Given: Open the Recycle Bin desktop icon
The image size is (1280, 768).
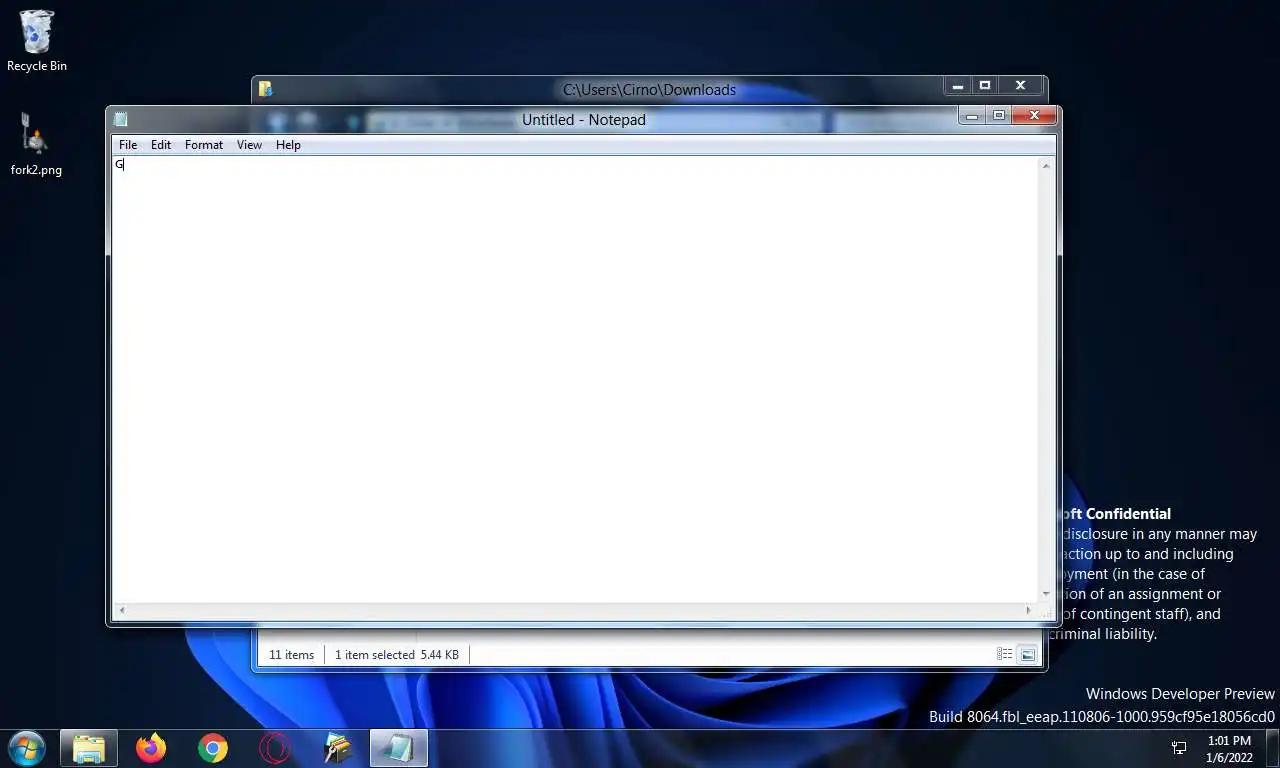Looking at the screenshot, I should point(37,41).
